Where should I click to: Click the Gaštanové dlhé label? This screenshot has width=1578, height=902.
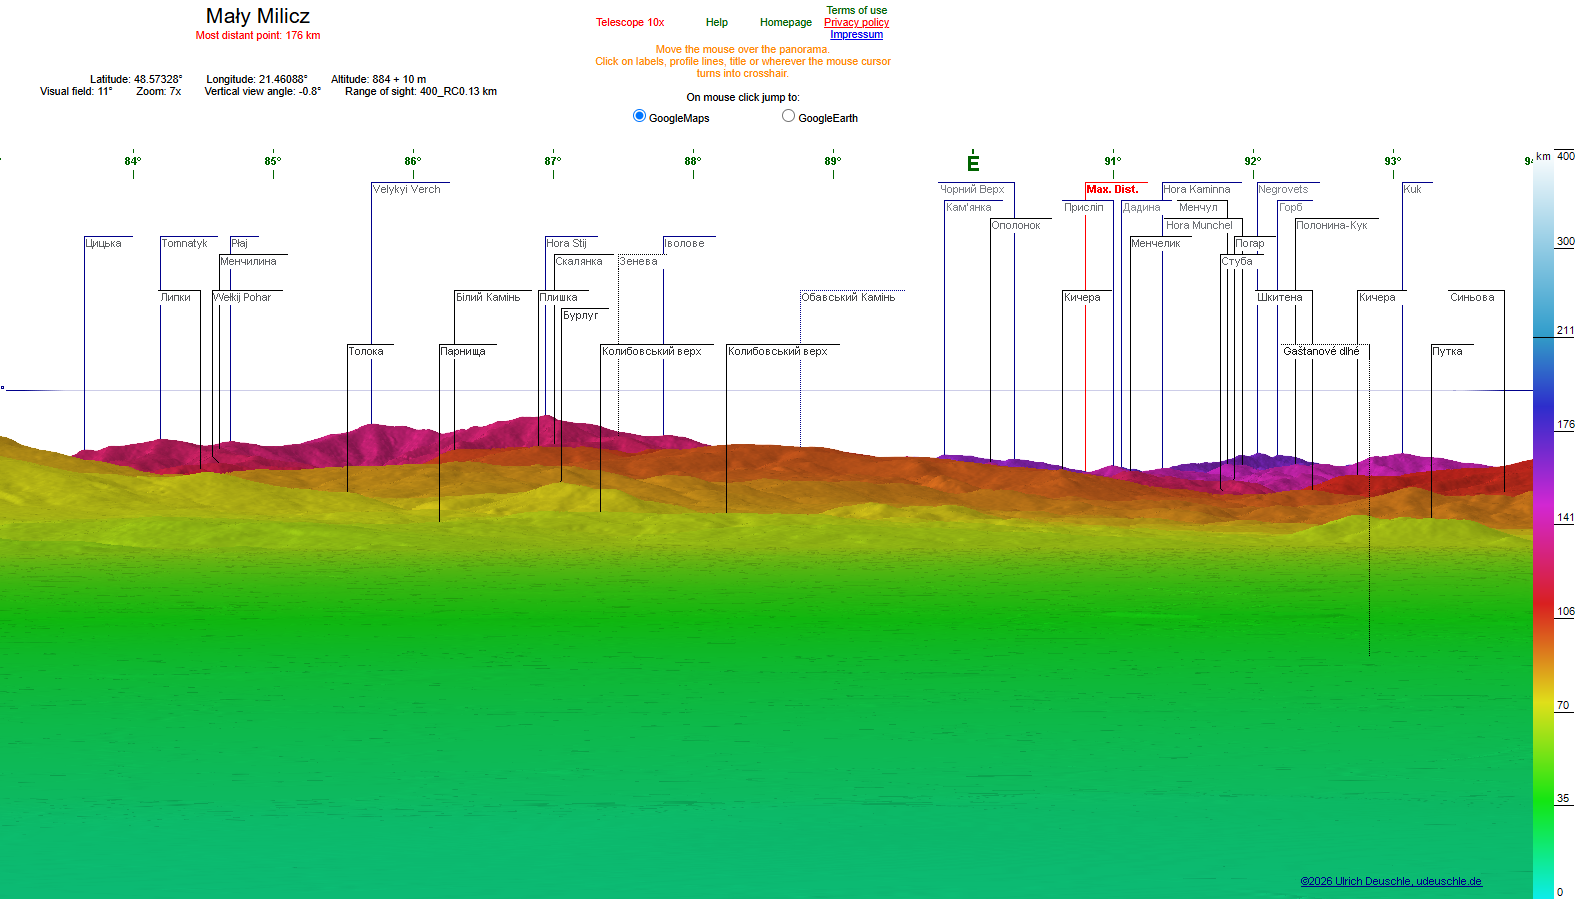(x=1321, y=351)
